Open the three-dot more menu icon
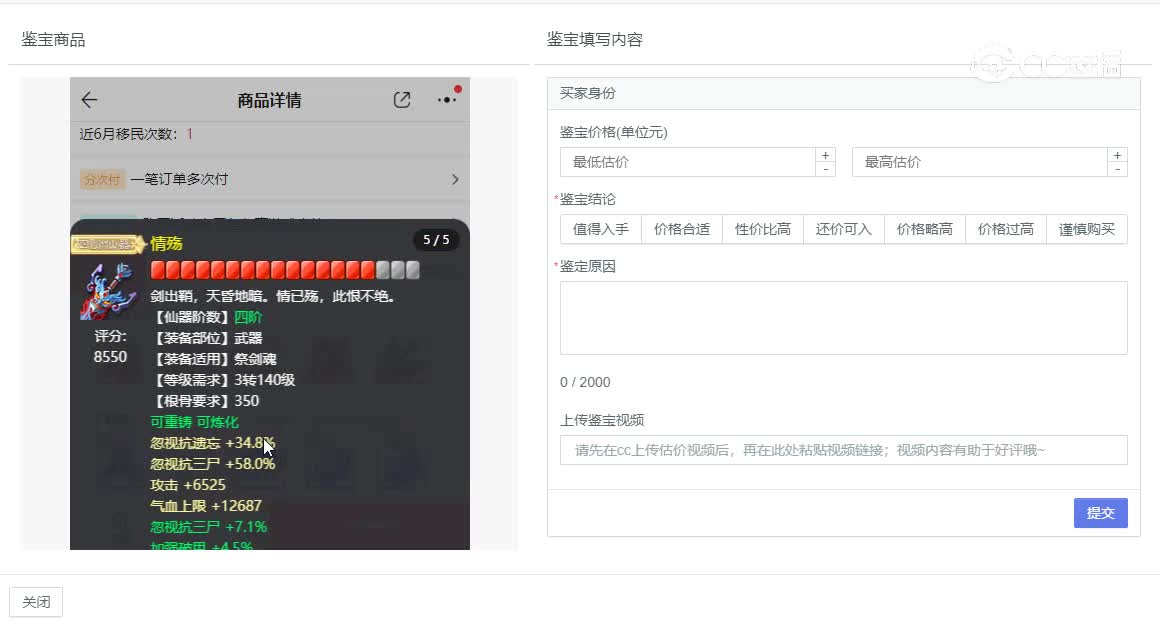Screen dimensions: 1160x628 (x=447, y=100)
